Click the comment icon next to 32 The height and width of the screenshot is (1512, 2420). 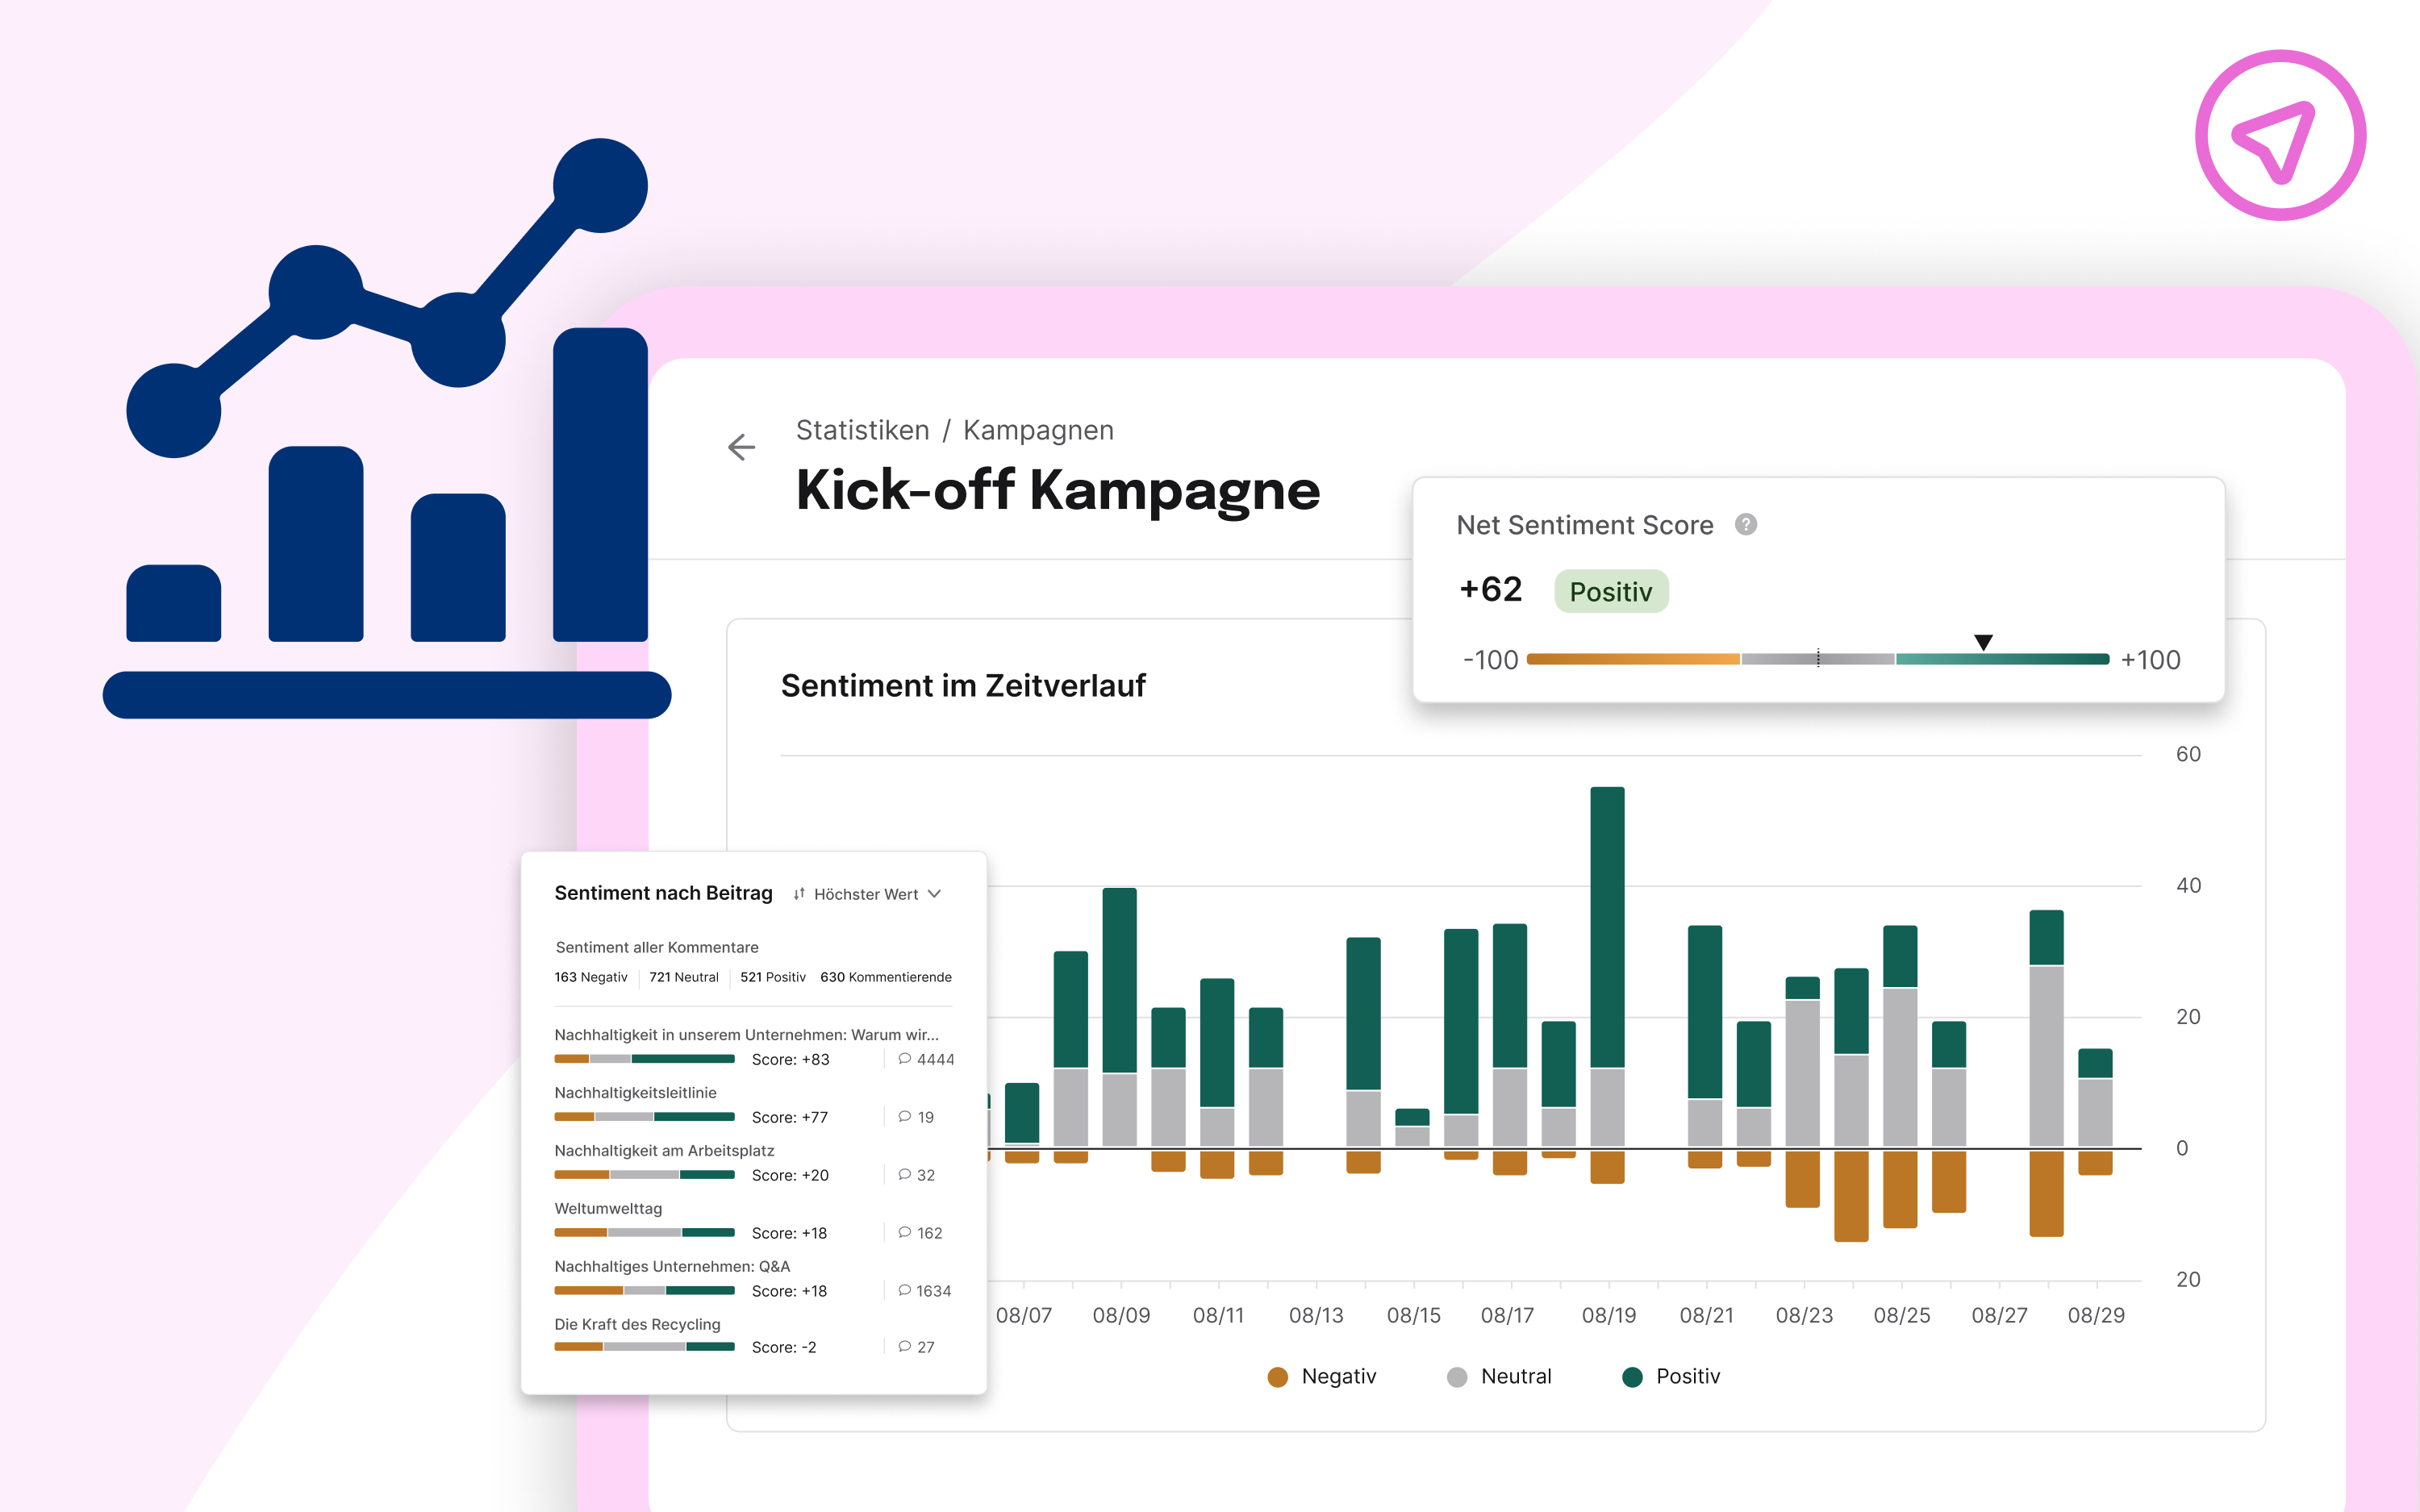point(904,1175)
